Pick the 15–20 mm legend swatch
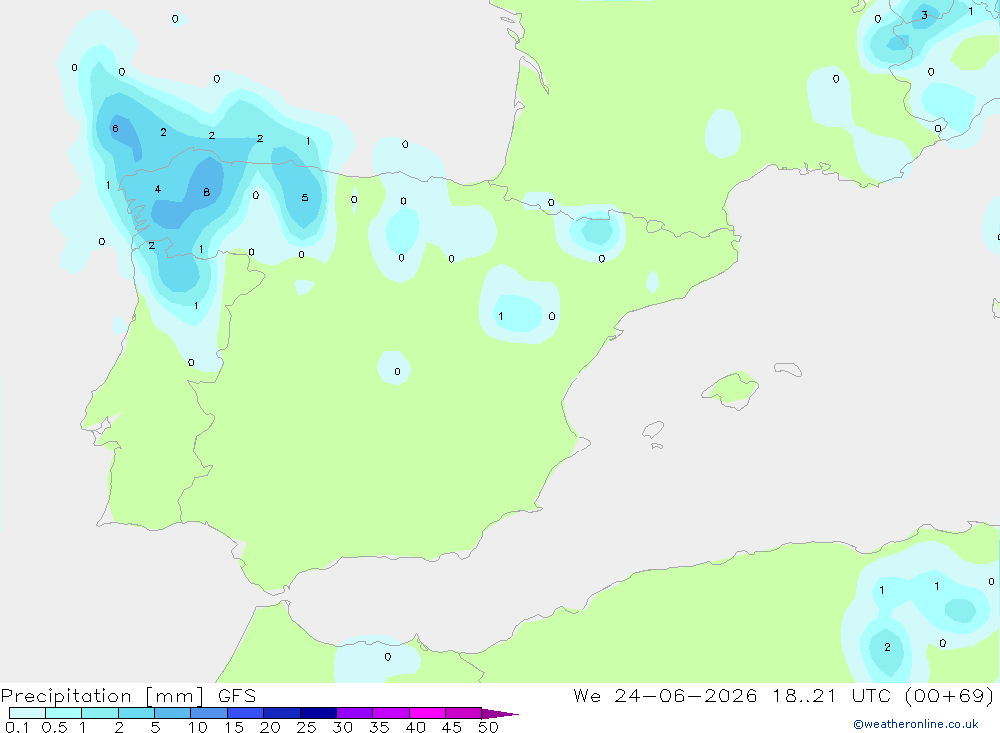Image resolution: width=1000 pixels, height=733 pixels. coord(245,713)
